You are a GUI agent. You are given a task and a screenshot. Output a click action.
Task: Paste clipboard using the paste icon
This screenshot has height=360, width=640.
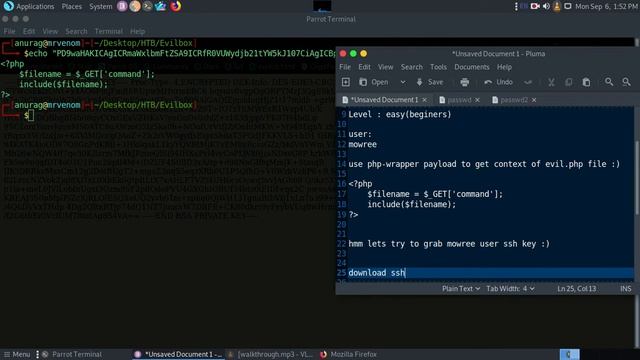tap(586, 82)
